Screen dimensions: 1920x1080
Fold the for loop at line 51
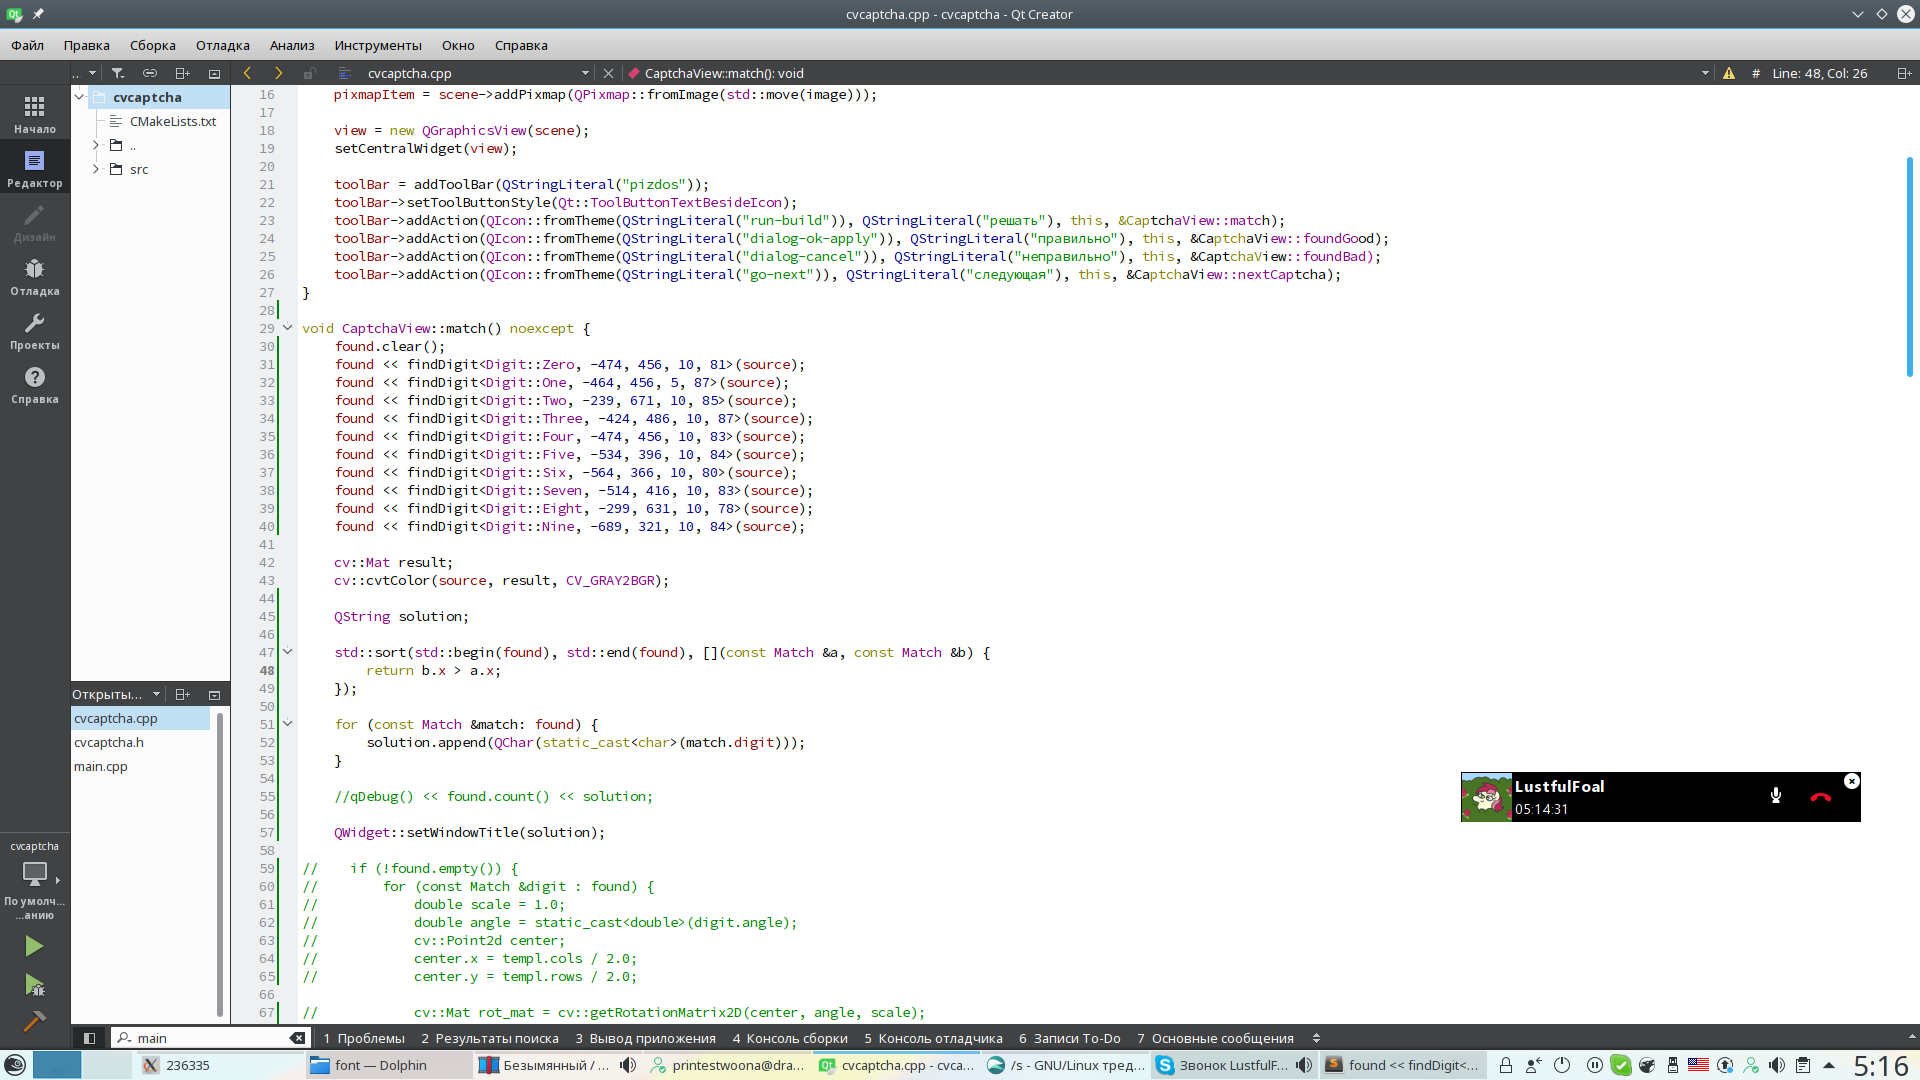(x=288, y=724)
